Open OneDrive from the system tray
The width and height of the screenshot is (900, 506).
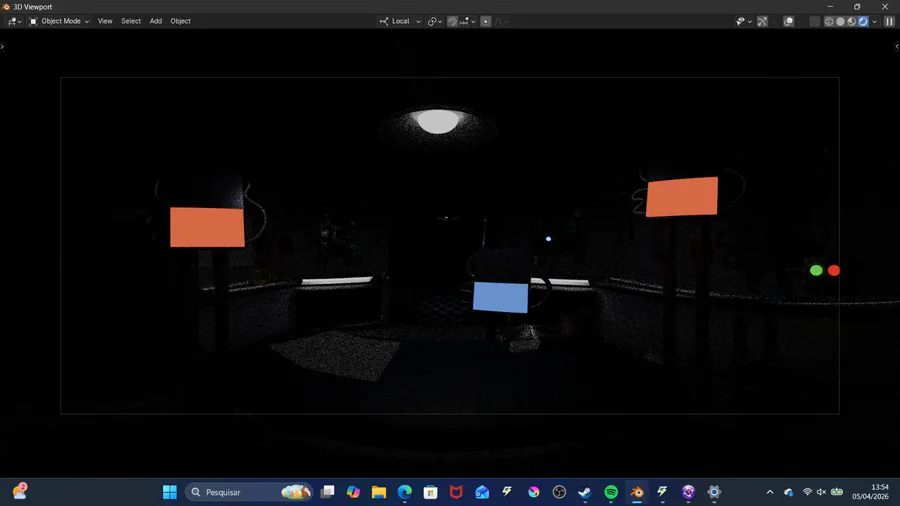[789, 492]
